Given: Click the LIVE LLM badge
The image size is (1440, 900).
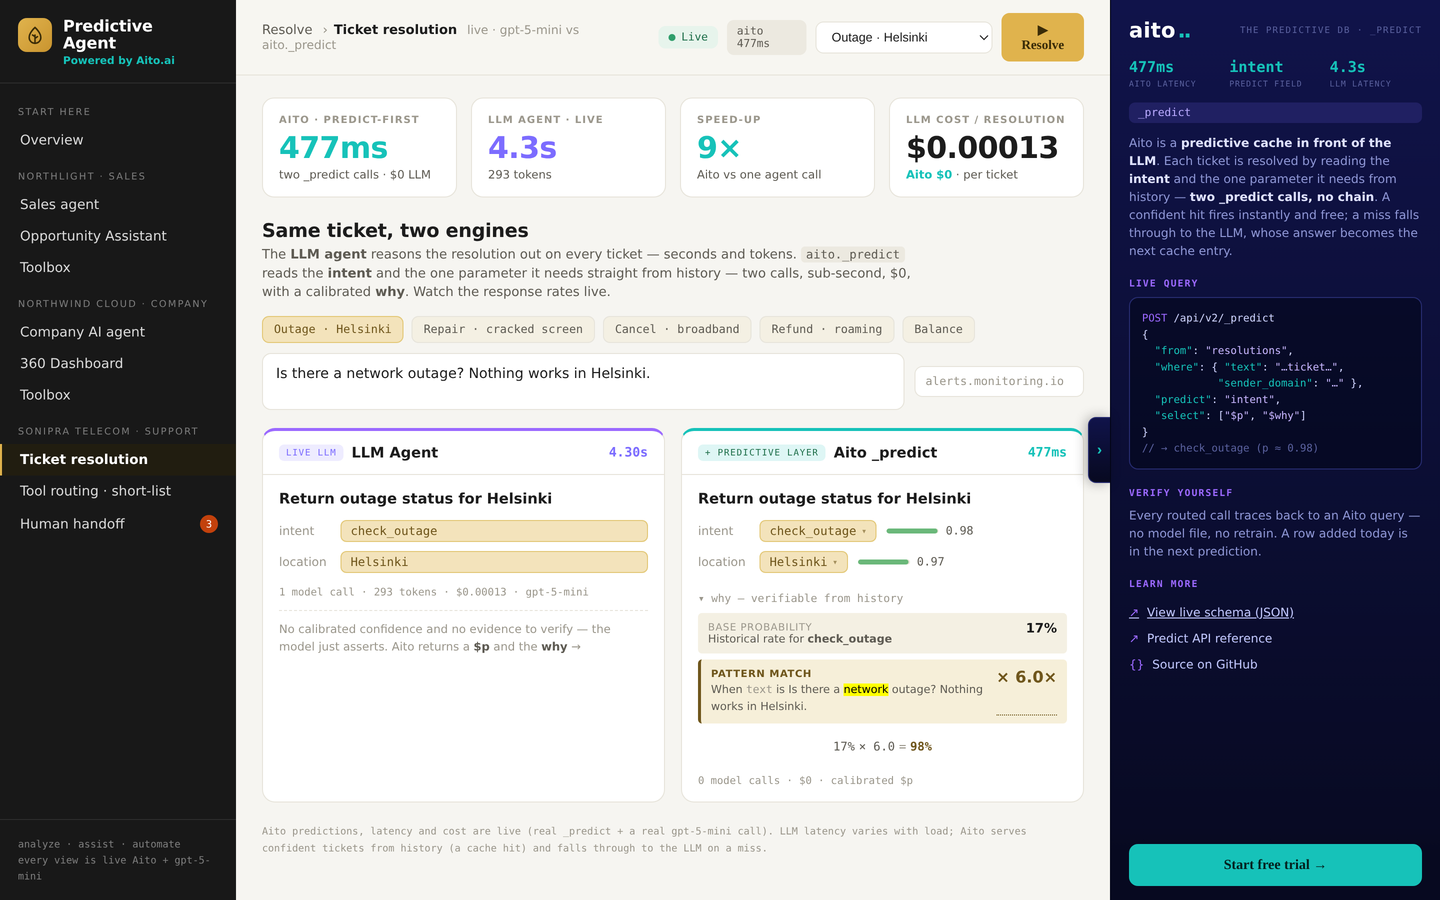Looking at the screenshot, I should (x=311, y=453).
